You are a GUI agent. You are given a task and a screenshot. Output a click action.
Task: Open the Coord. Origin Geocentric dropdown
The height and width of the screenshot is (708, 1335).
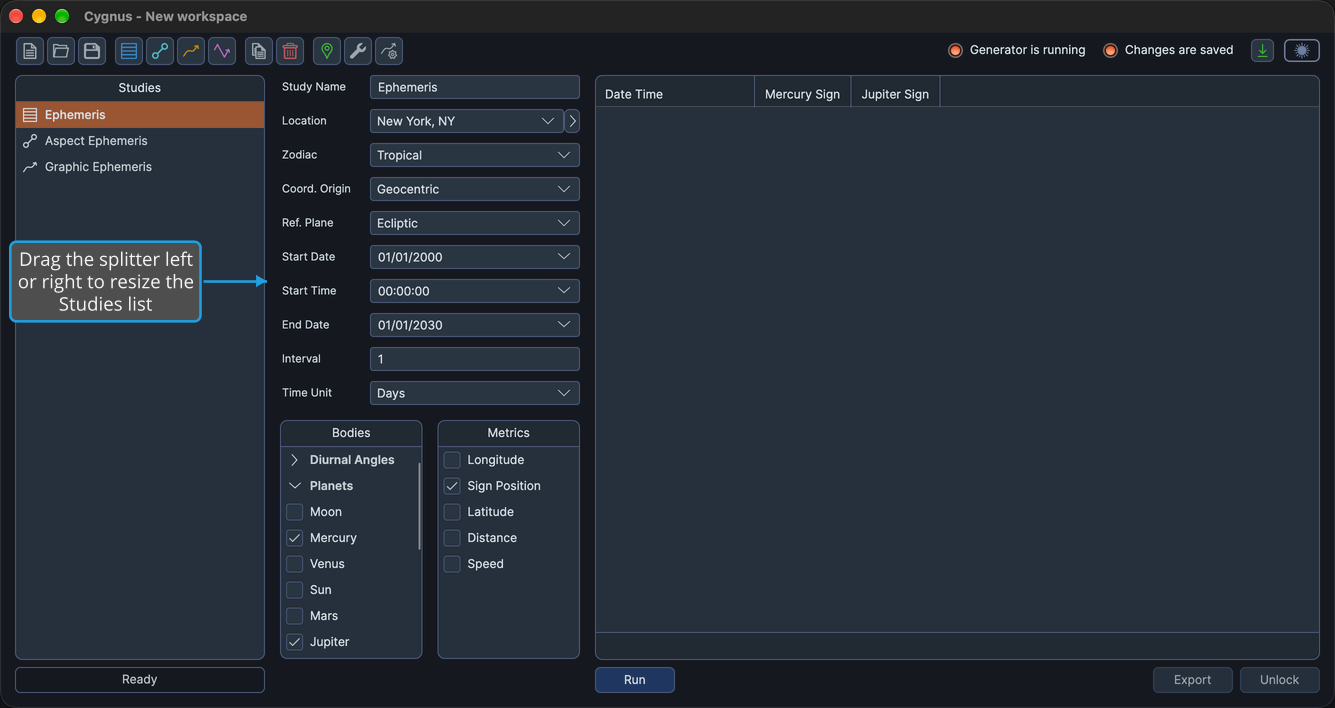coord(475,189)
